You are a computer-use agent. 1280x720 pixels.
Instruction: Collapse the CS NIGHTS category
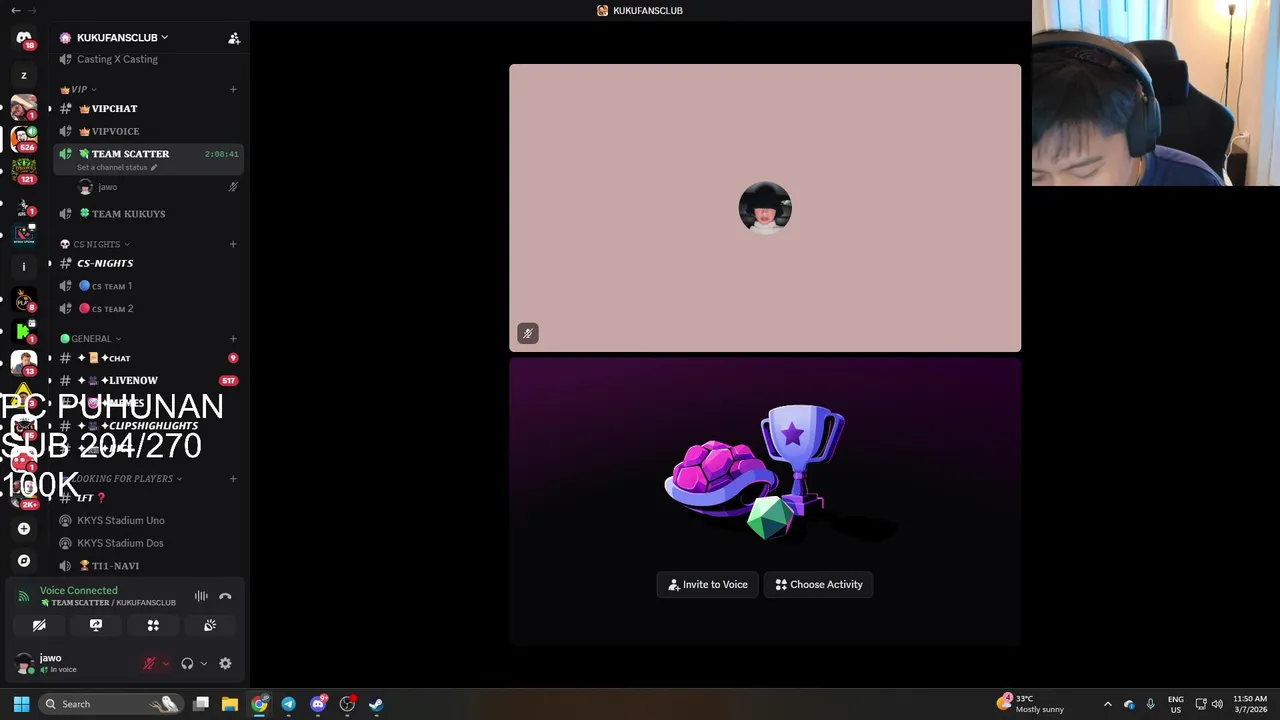(95, 244)
